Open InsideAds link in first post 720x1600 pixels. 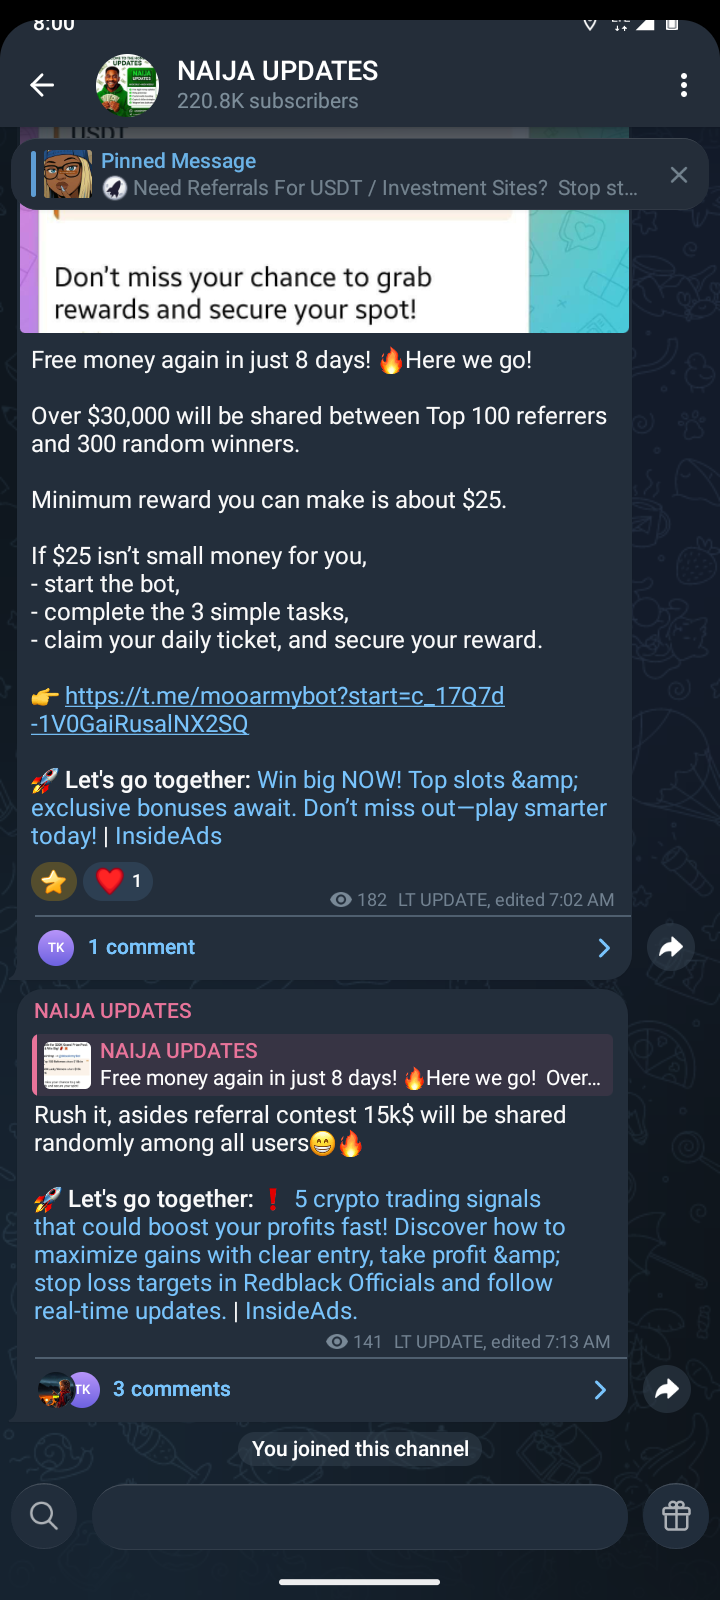pos(168,836)
